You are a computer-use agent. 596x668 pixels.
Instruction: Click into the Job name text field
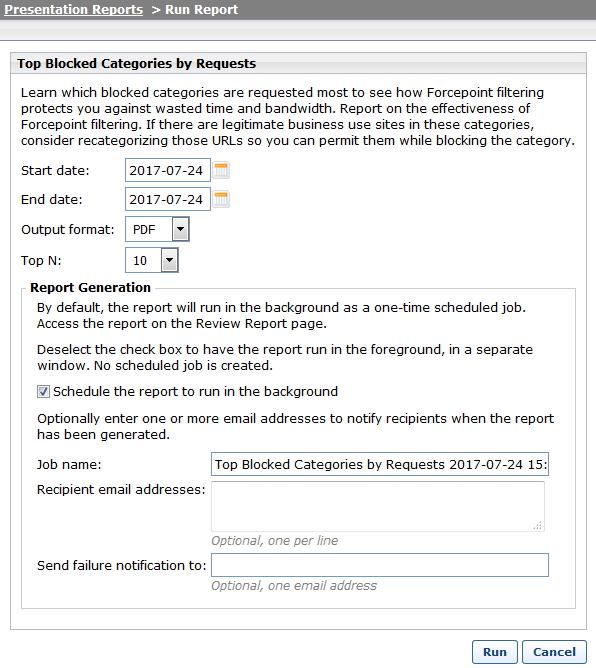click(x=380, y=464)
